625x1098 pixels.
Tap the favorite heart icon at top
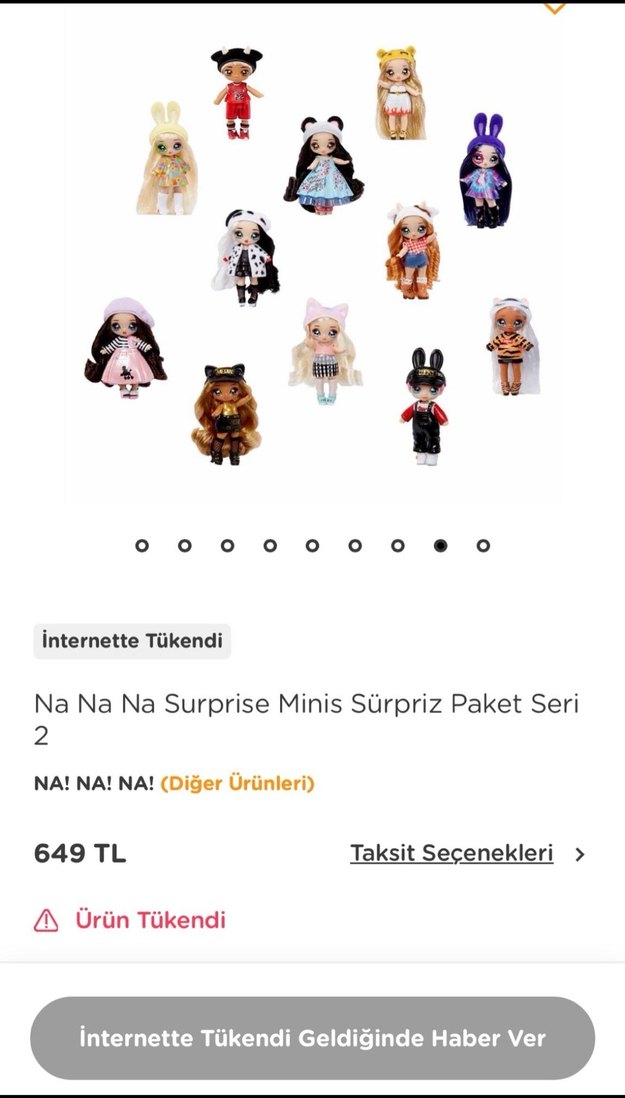[554, 7]
